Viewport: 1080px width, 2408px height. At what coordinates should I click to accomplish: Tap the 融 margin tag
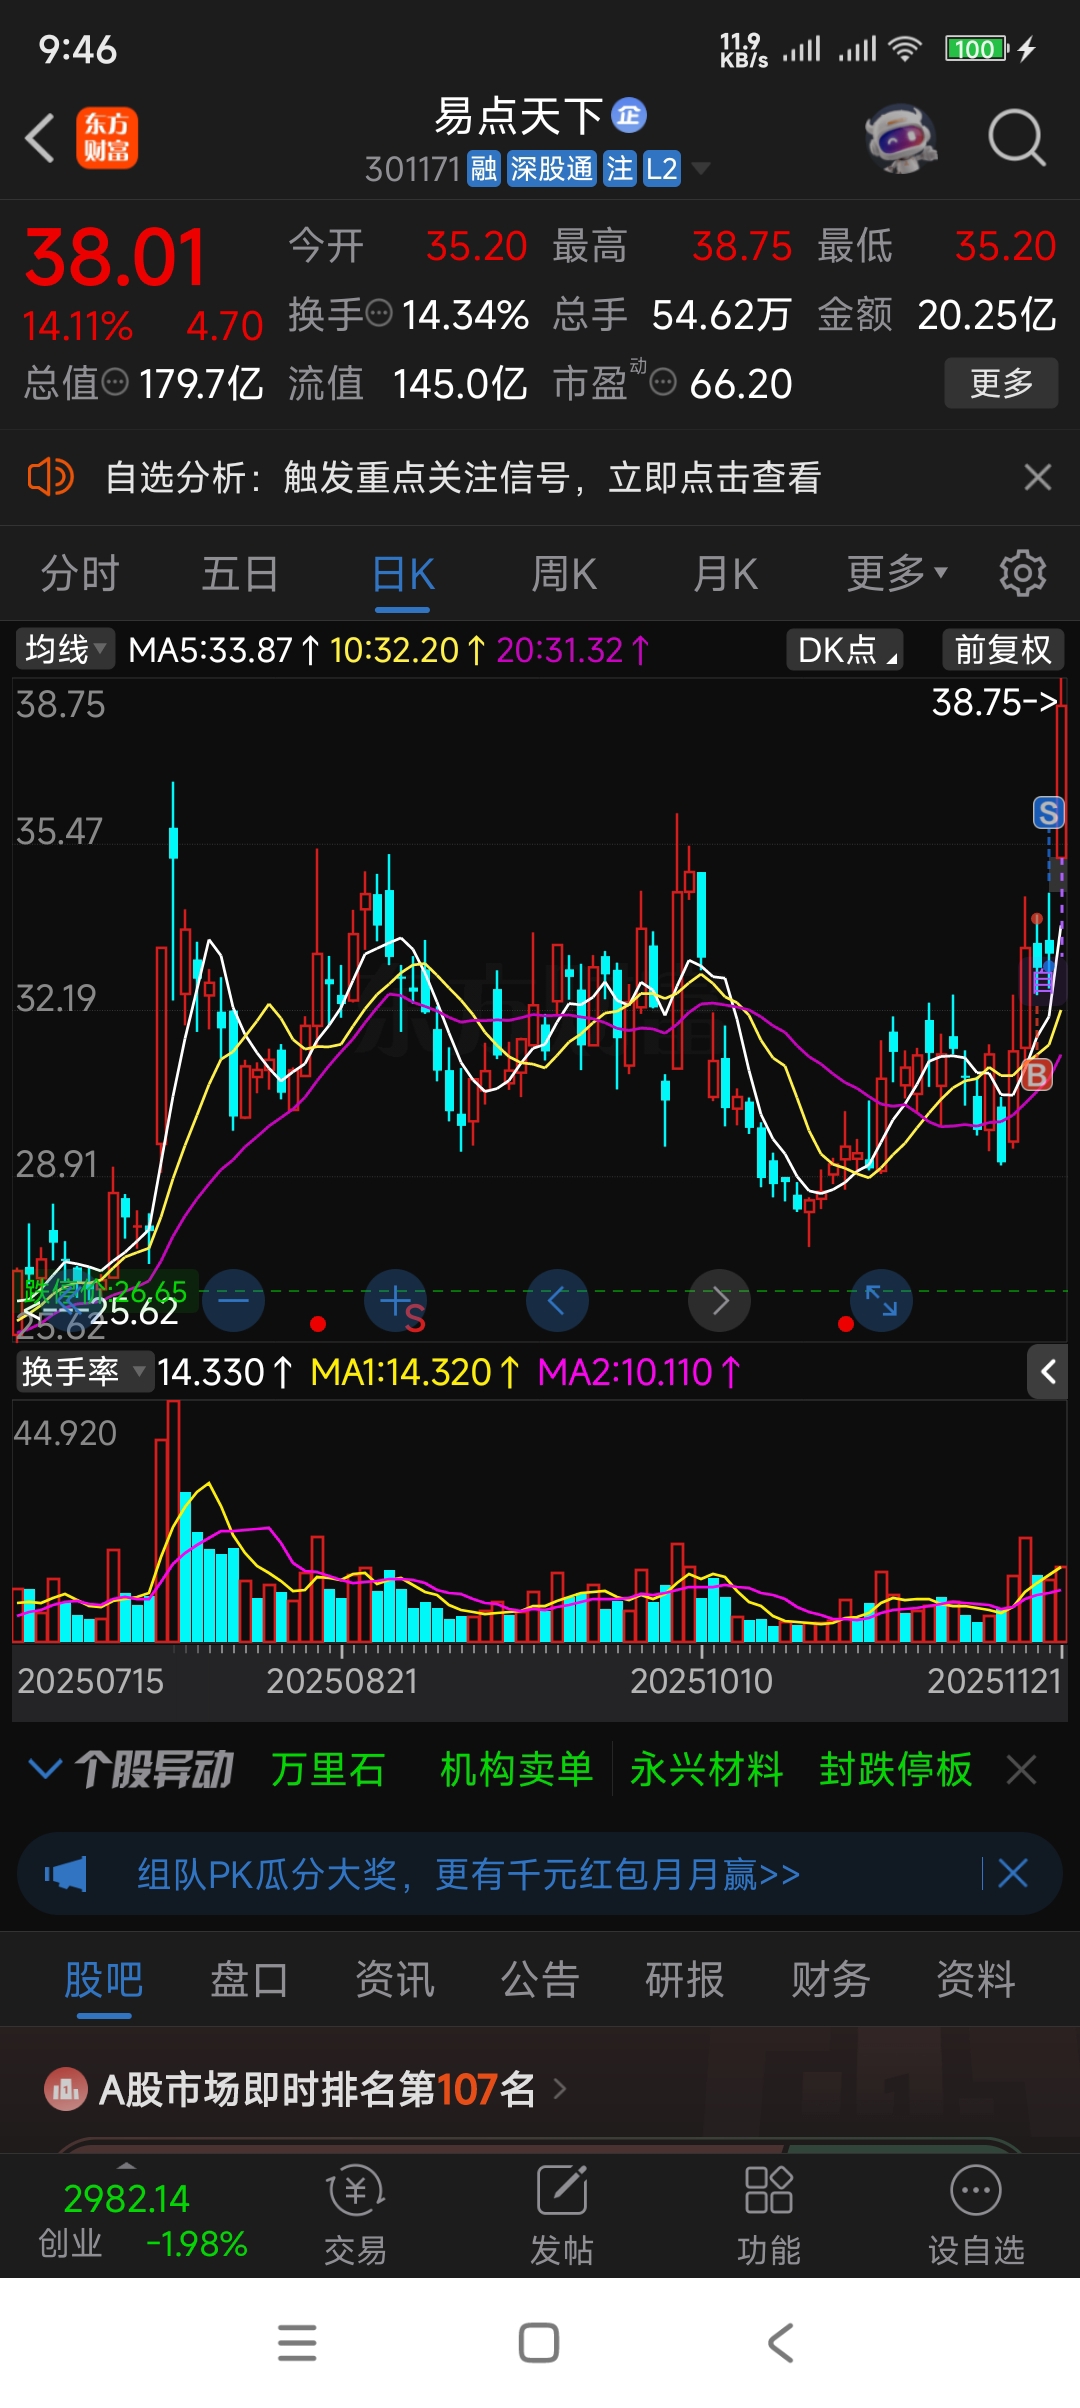tap(484, 169)
